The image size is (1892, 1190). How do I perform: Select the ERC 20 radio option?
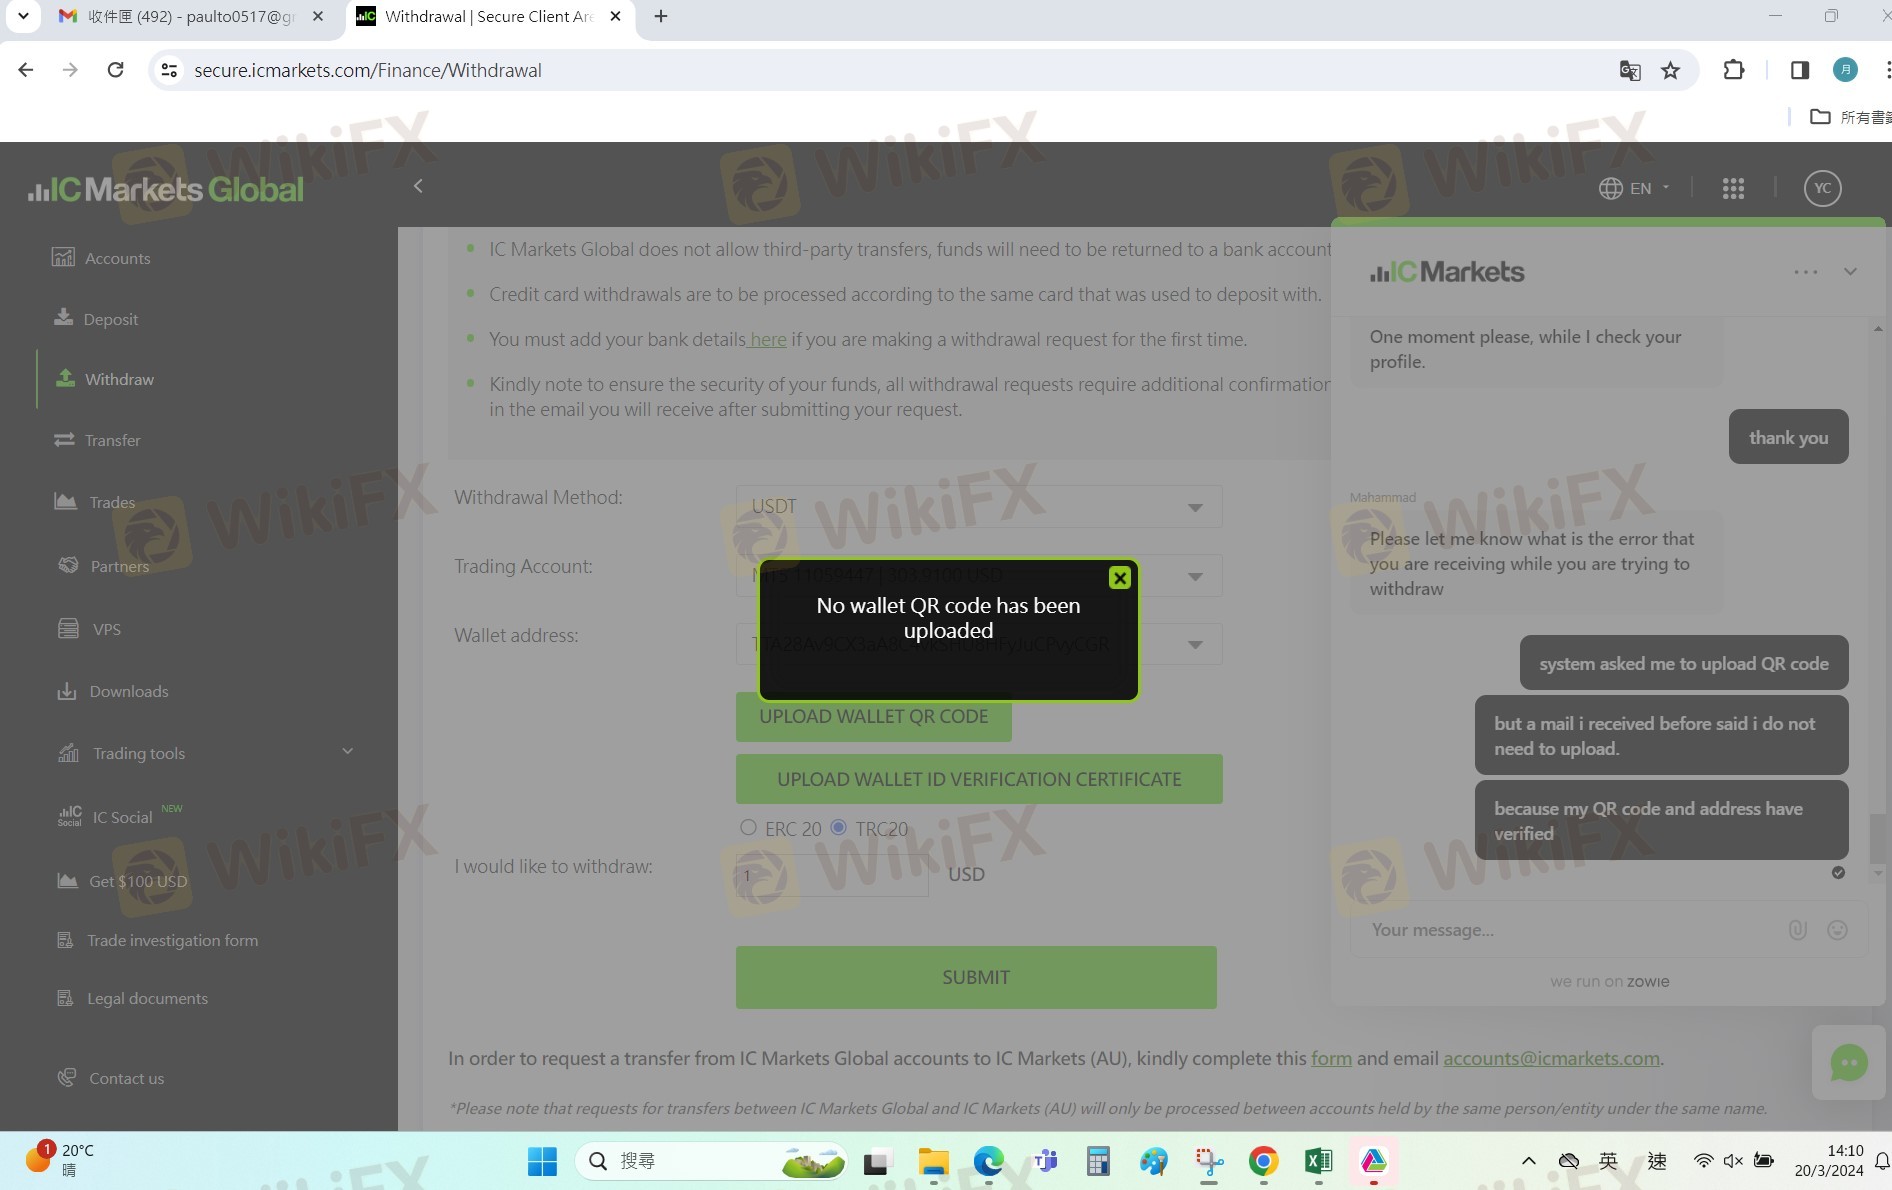(748, 827)
